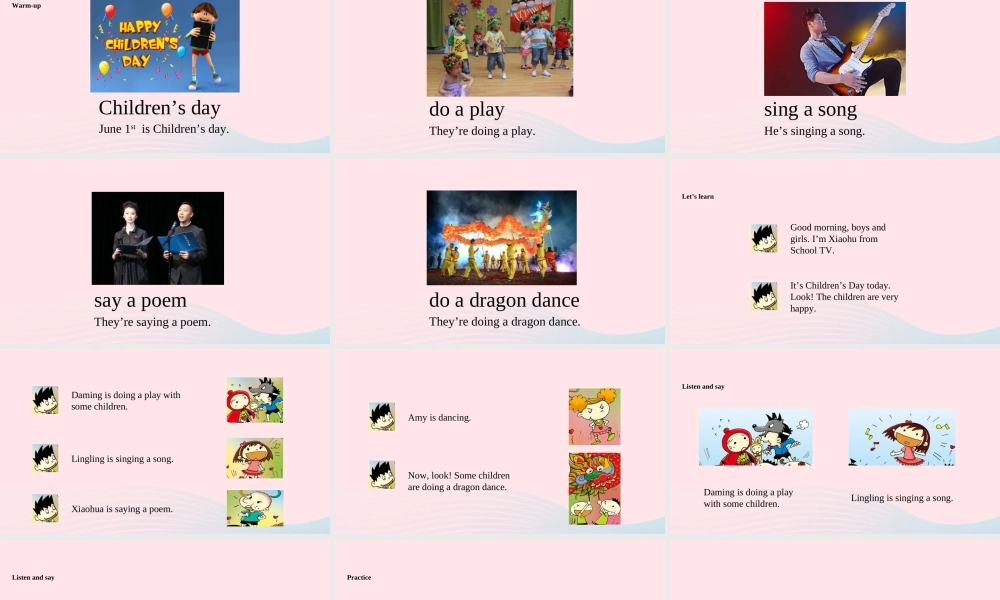
Task: Select large wolf and Red Riding Hood picture
Action: [x=755, y=437]
